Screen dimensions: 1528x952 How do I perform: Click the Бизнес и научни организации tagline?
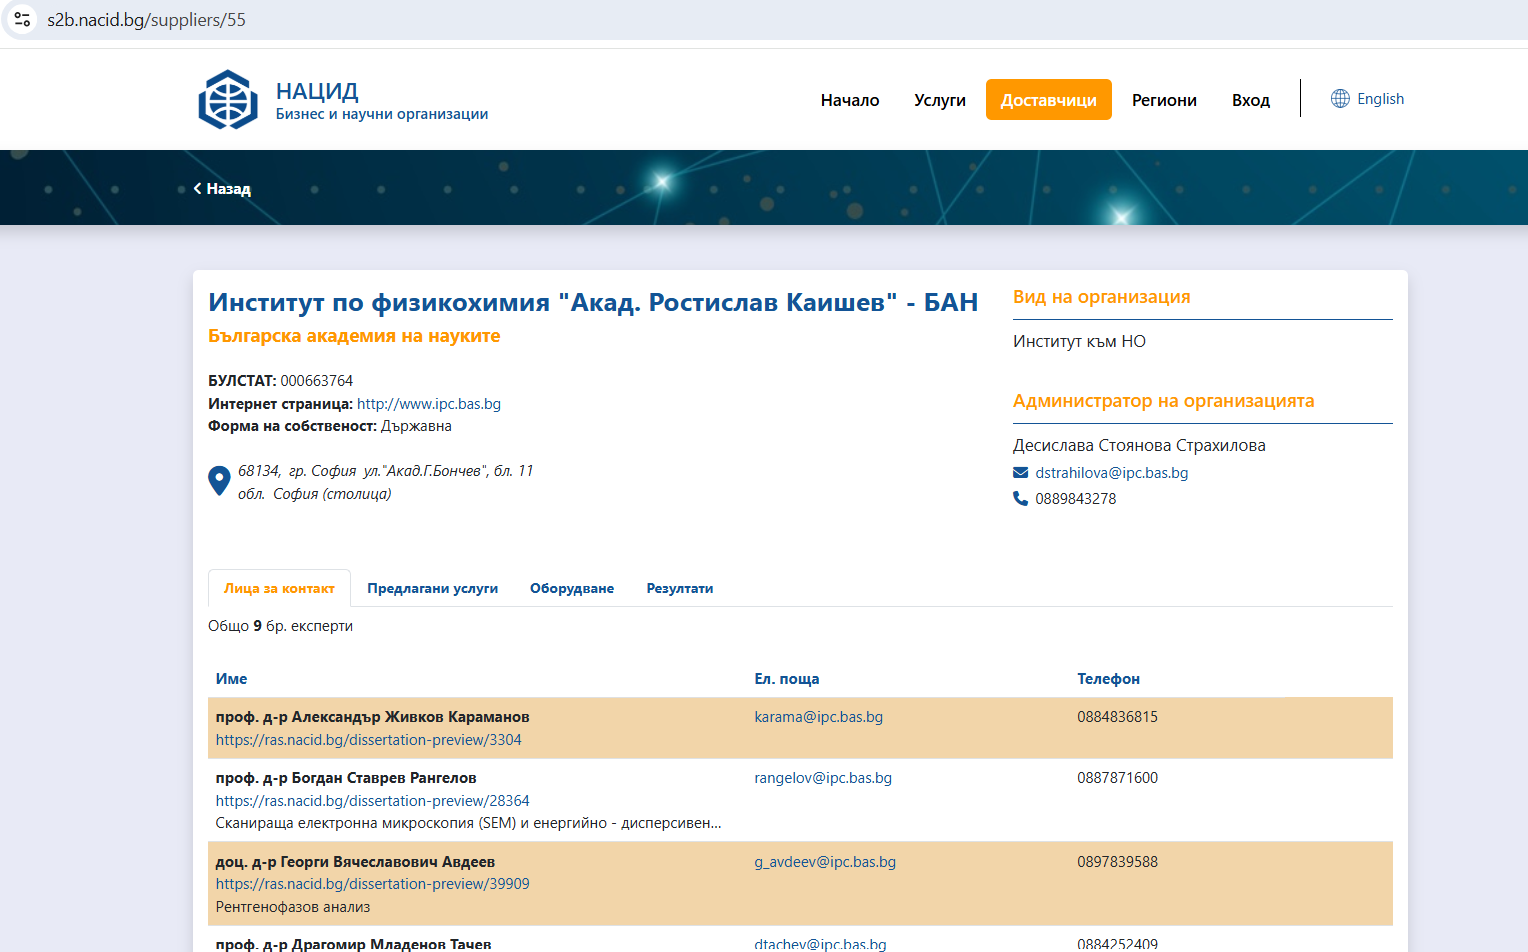coord(382,114)
